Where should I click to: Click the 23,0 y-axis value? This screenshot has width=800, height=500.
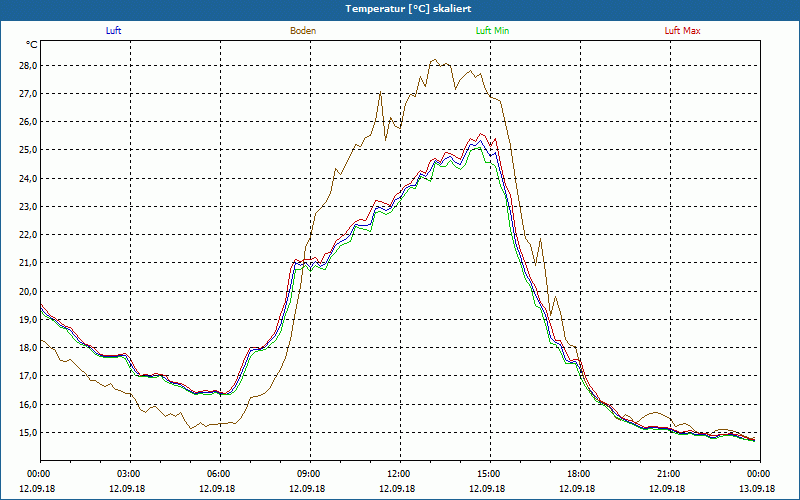tap(28, 207)
